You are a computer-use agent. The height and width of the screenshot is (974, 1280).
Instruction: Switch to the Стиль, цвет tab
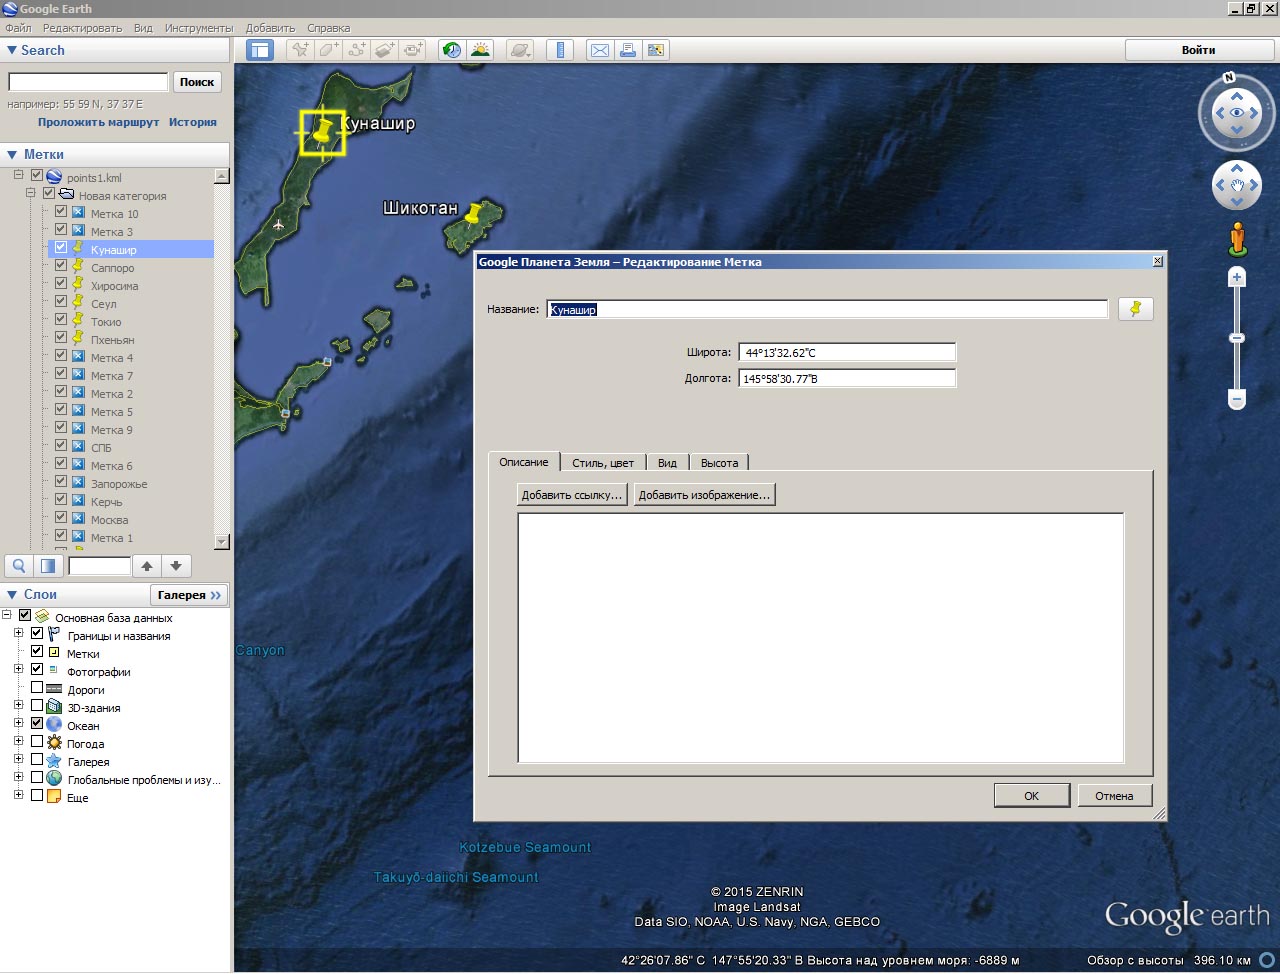pyautogui.click(x=603, y=462)
